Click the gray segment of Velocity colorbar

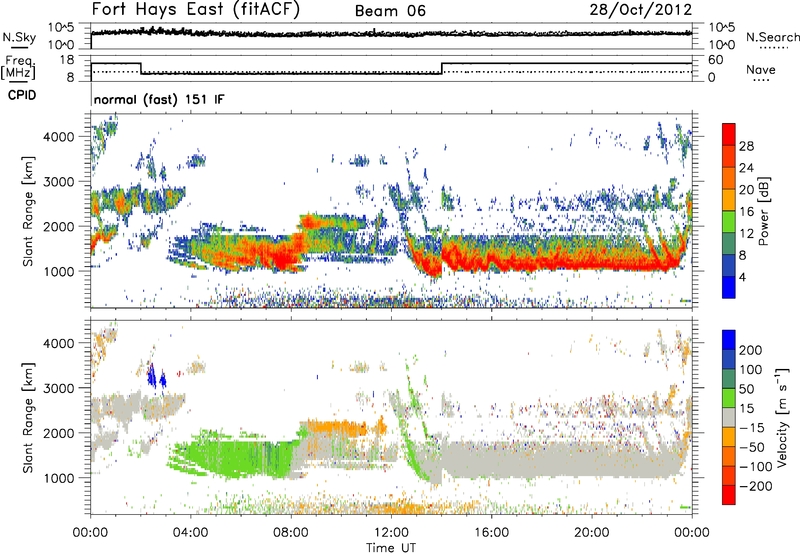[729, 417]
